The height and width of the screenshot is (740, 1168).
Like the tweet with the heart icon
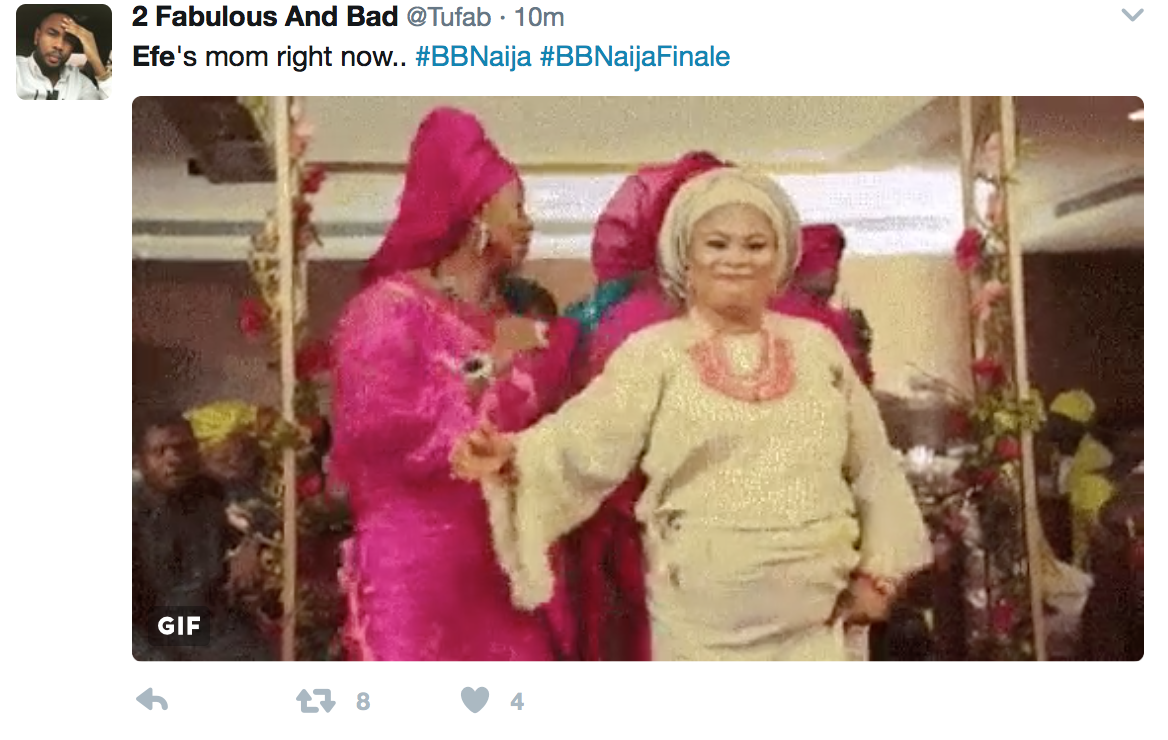tap(474, 700)
